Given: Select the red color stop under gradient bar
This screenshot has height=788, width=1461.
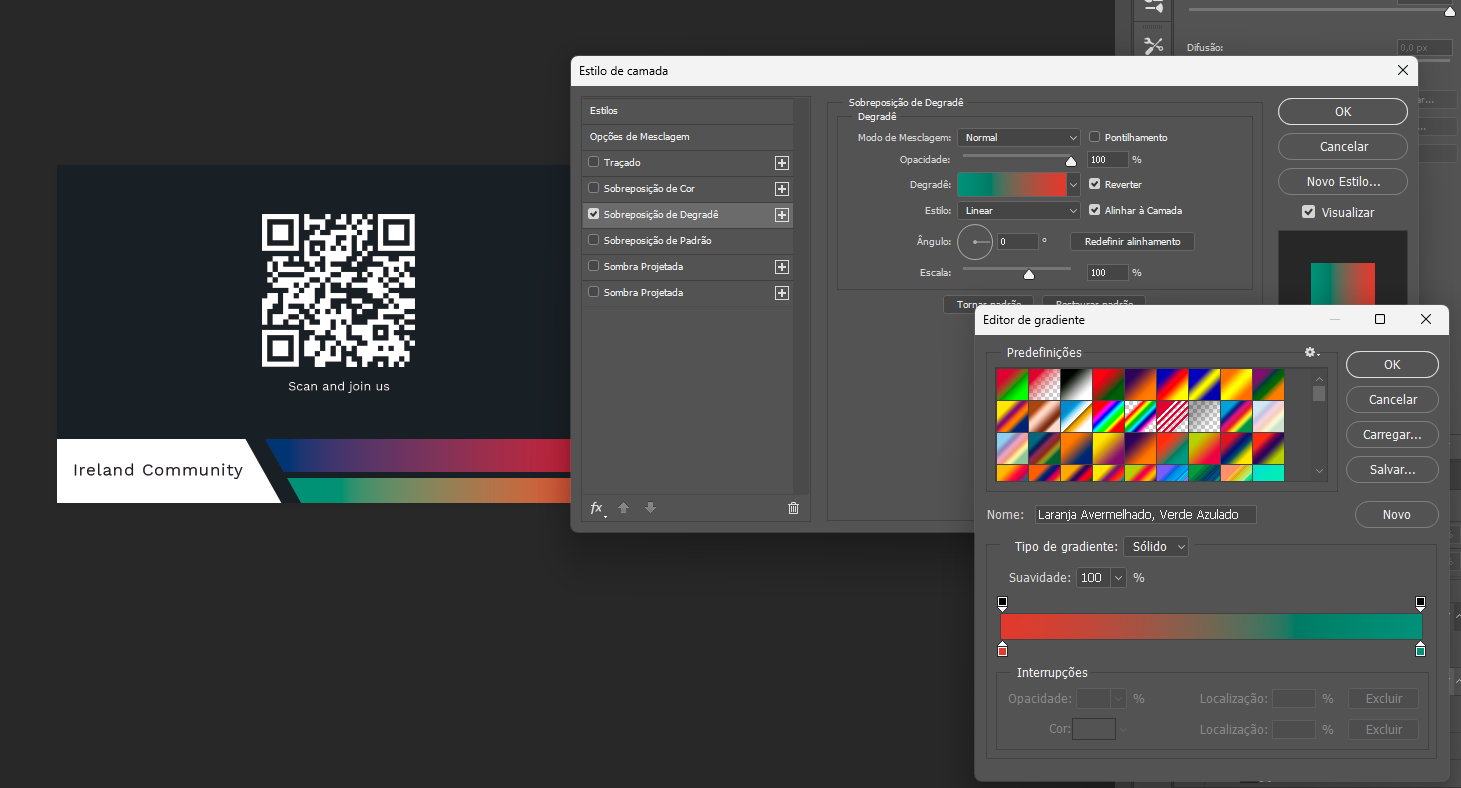Looking at the screenshot, I should pos(1002,650).
